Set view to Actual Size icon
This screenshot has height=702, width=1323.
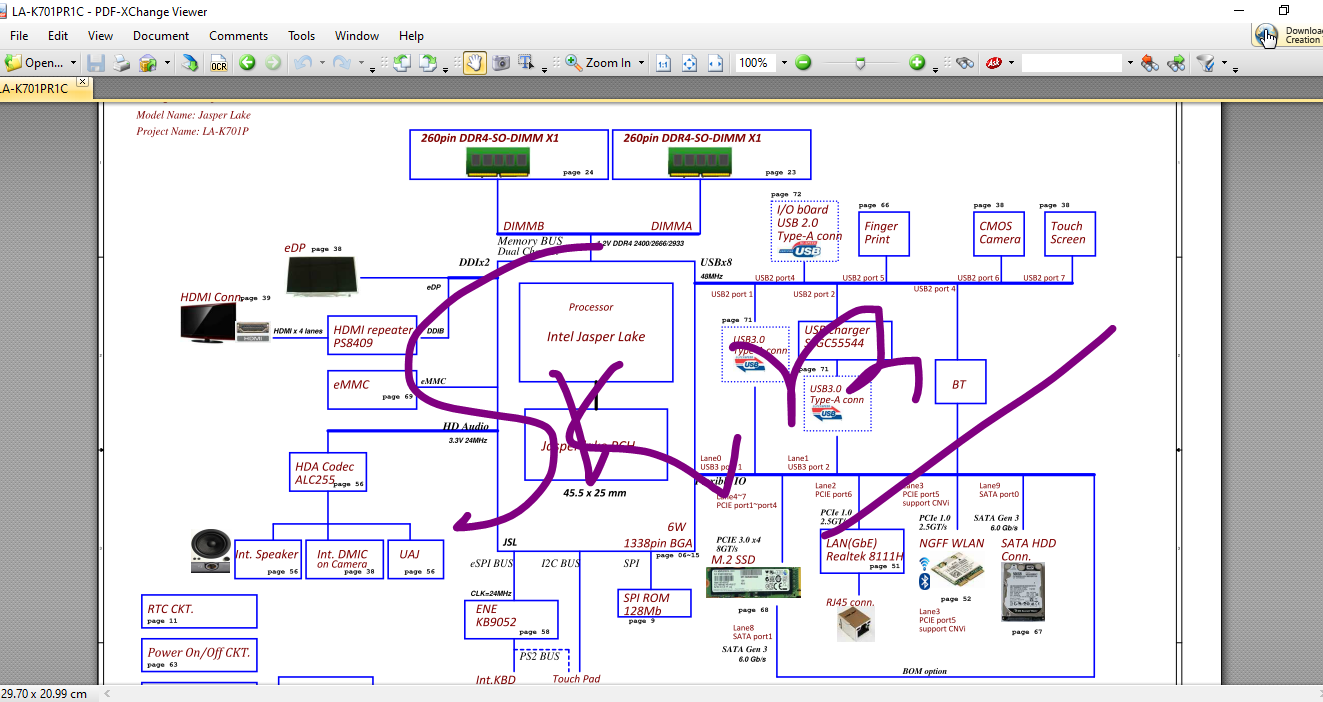663,62
